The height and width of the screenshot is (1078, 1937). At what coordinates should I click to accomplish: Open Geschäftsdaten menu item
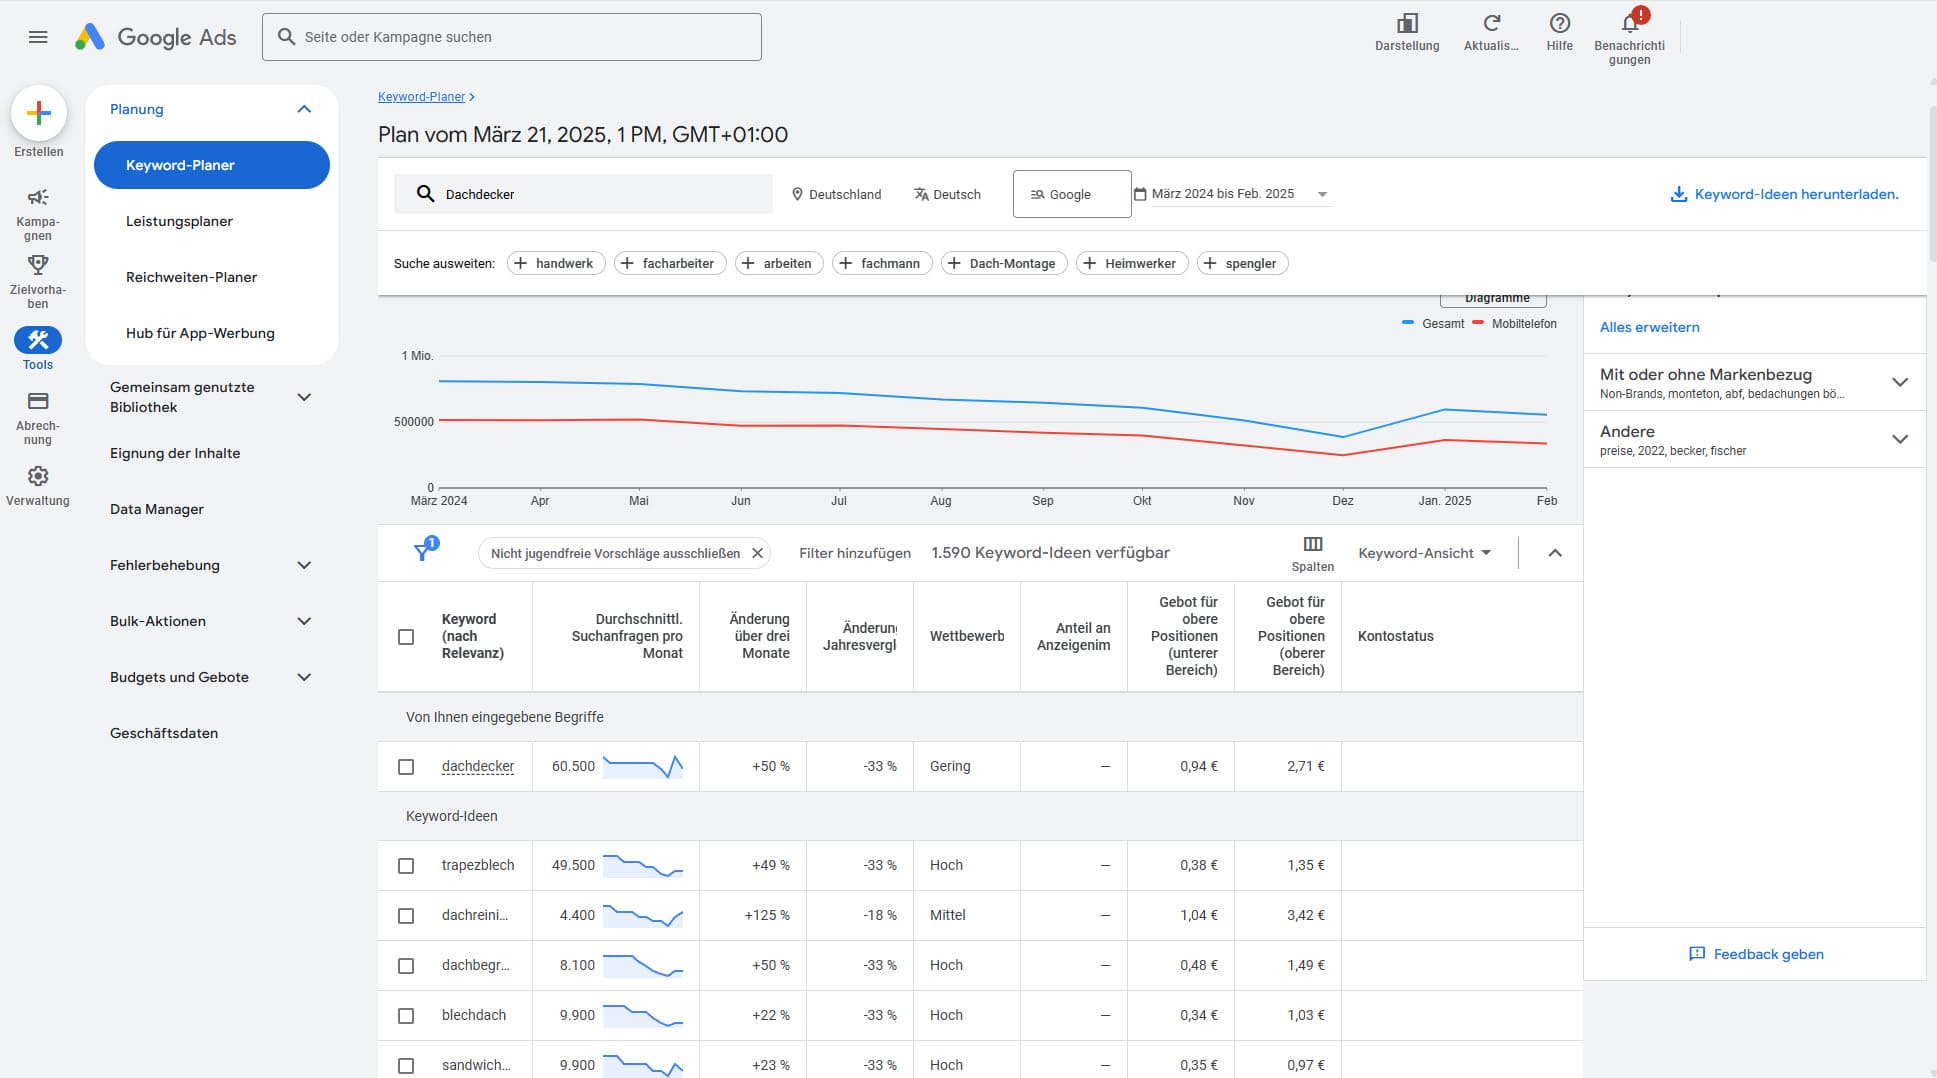164,733
